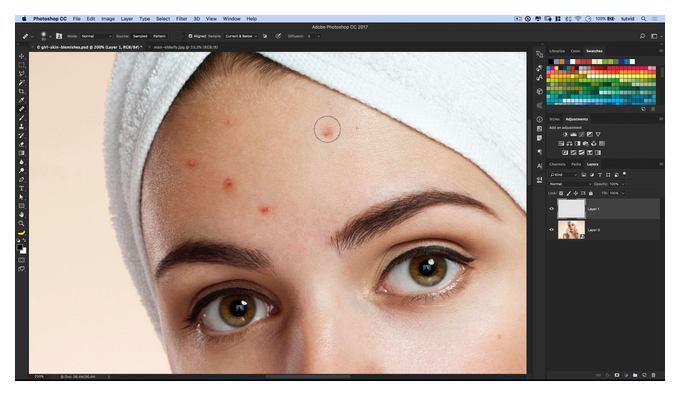This screenshot has width=680, height=396.
Task: Switch to the Channels tab
Action: click(557, 164)
